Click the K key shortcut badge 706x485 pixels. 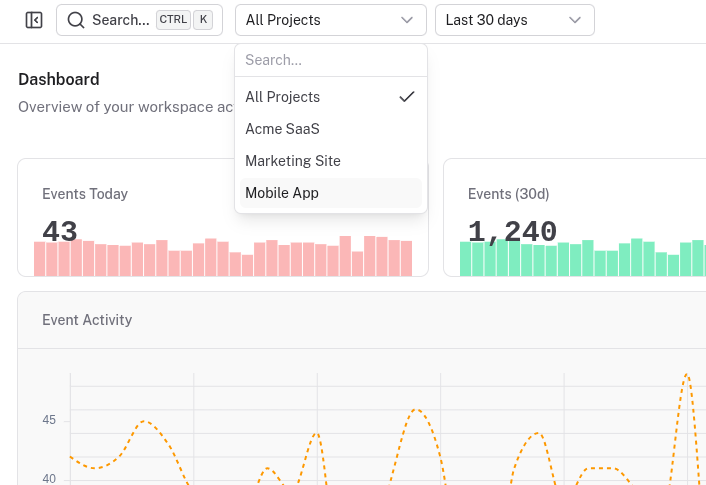pos(203,20)
